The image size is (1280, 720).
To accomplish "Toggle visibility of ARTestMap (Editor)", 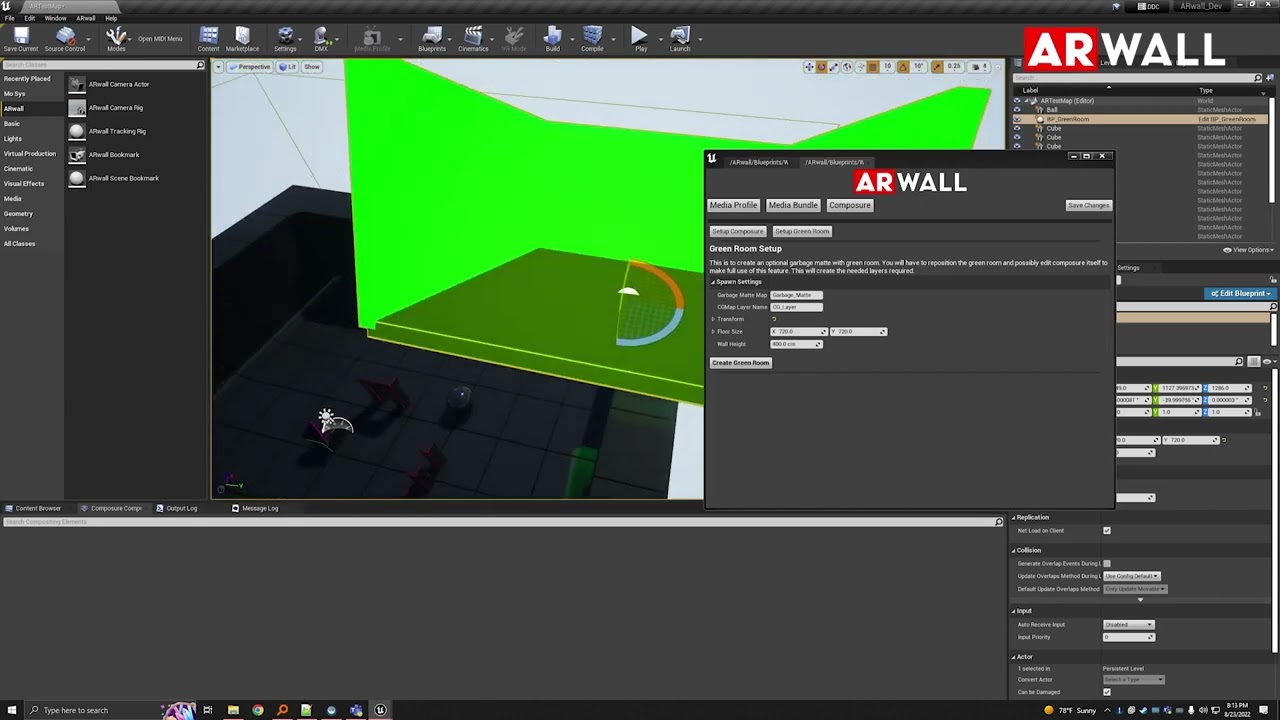I will pyautogui.click(x=1017, y=101).
